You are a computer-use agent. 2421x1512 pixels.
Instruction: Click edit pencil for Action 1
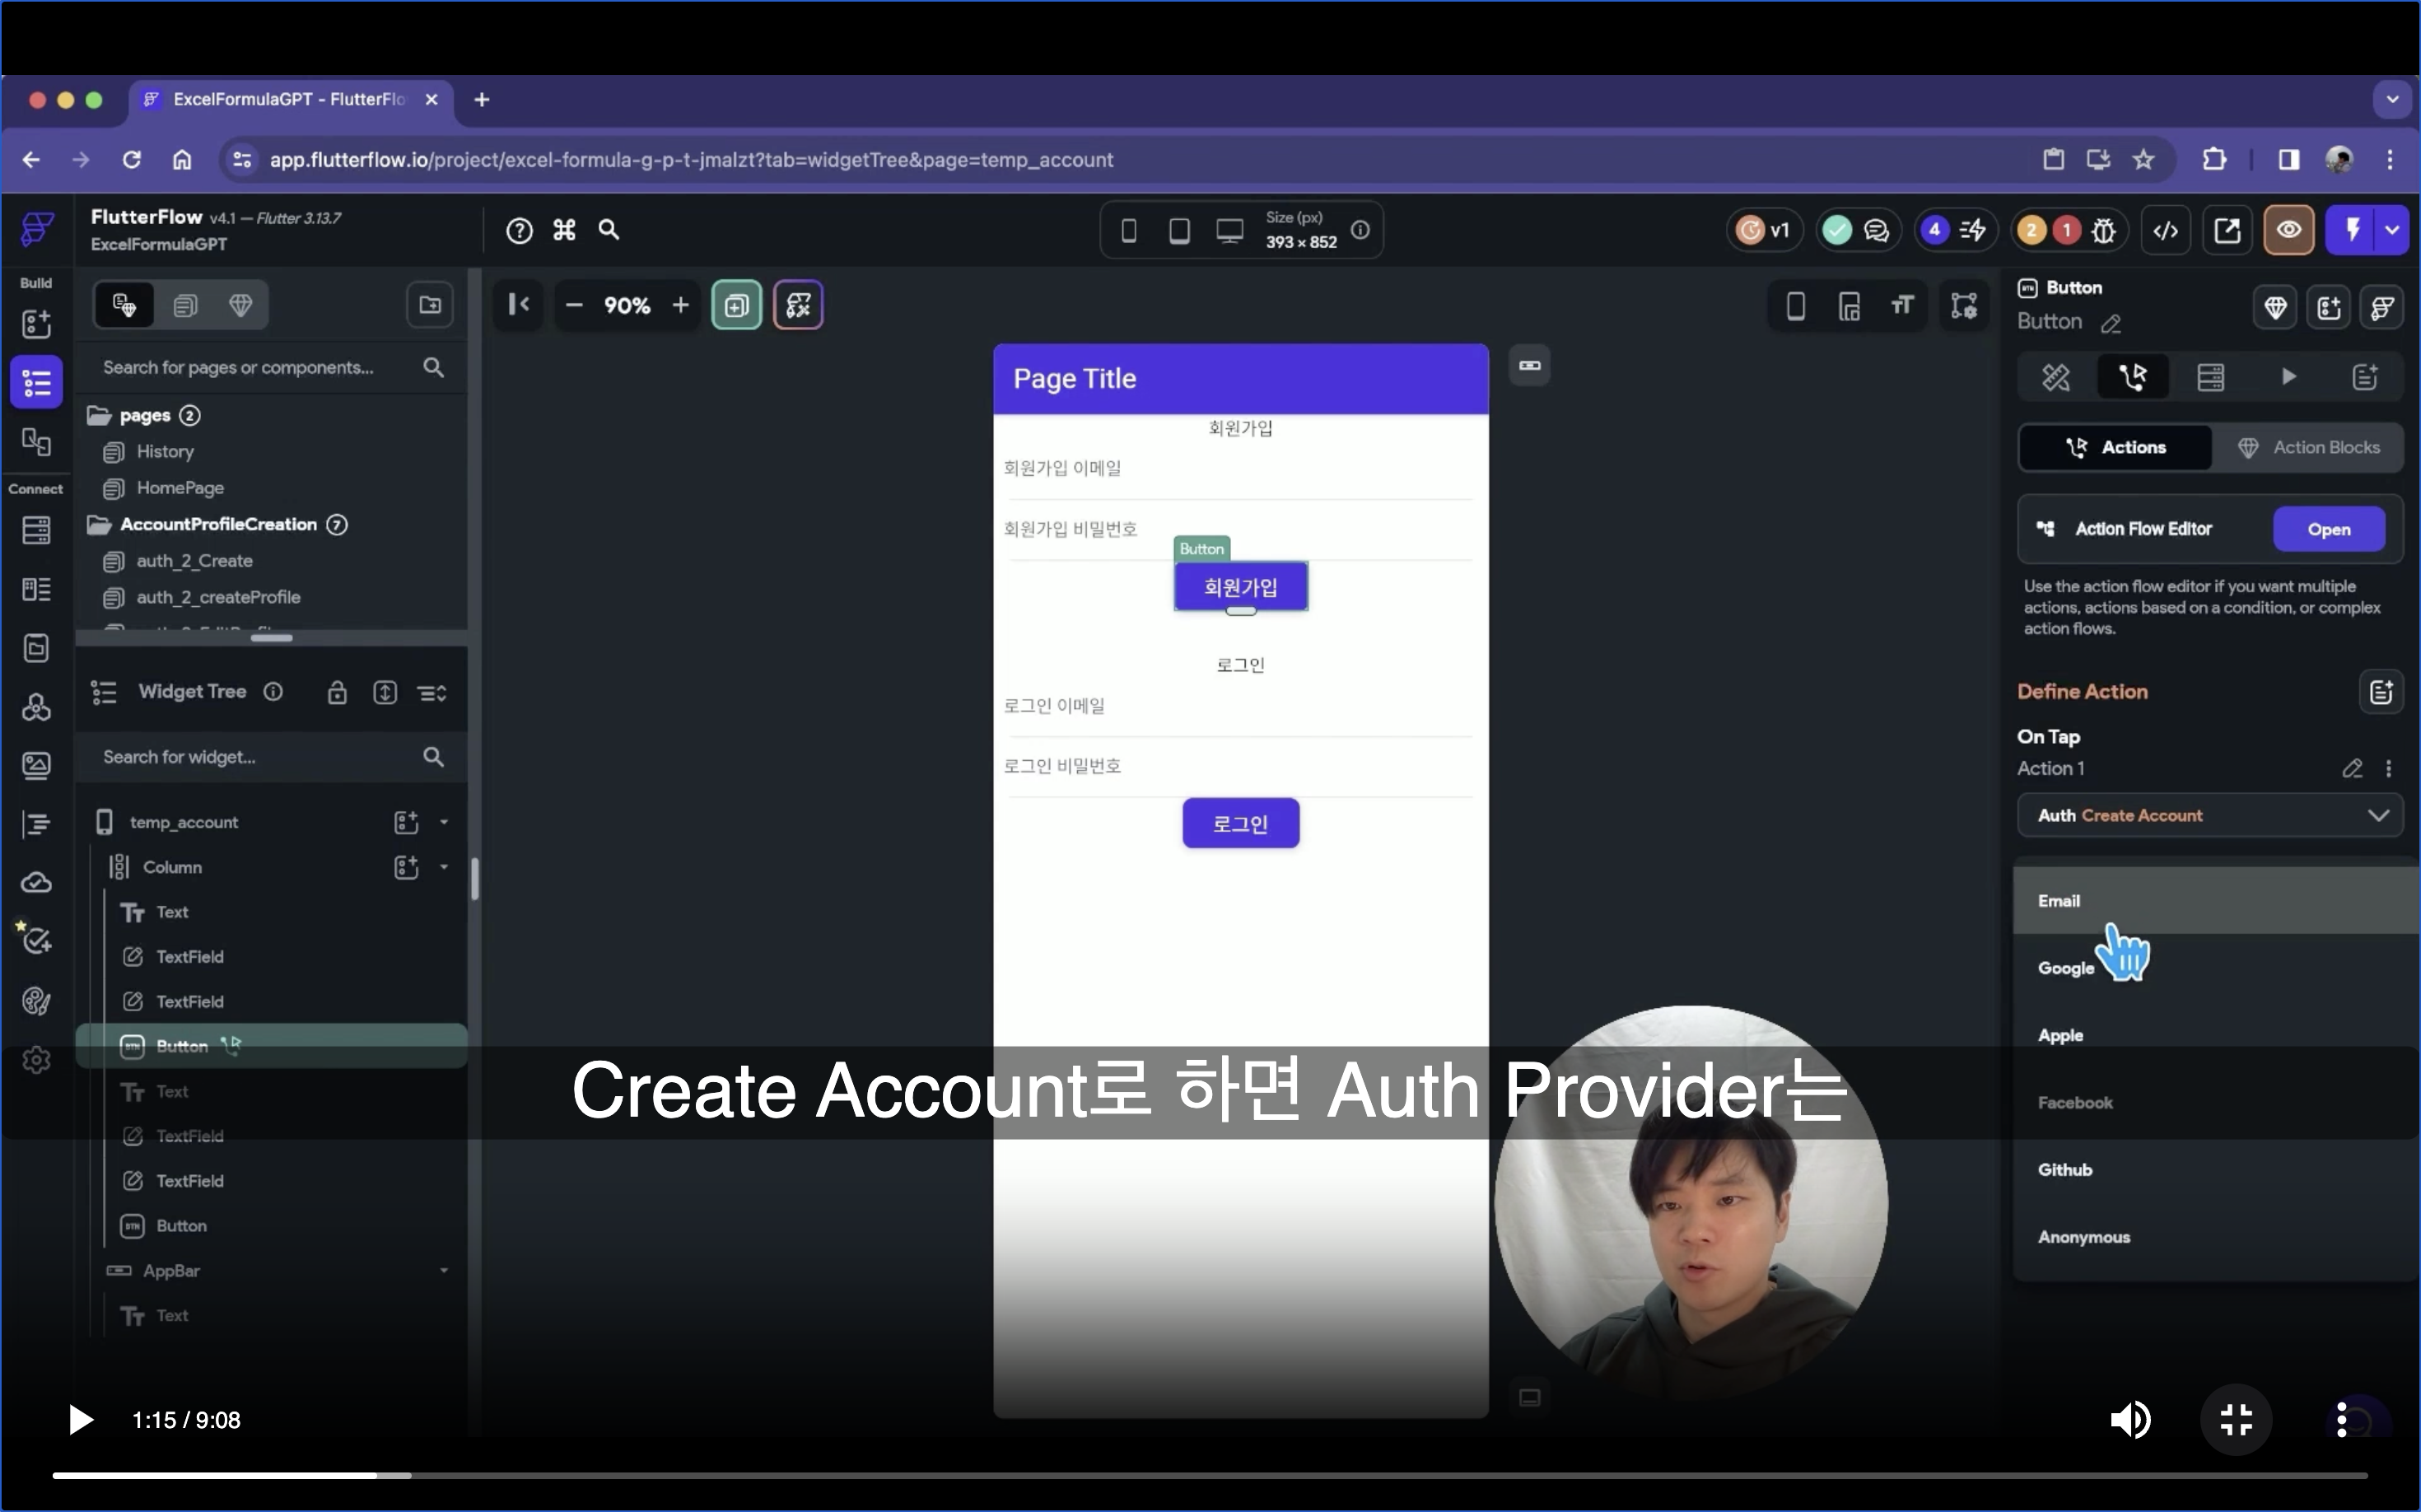pyautogui.click(x=2352, y=768)
